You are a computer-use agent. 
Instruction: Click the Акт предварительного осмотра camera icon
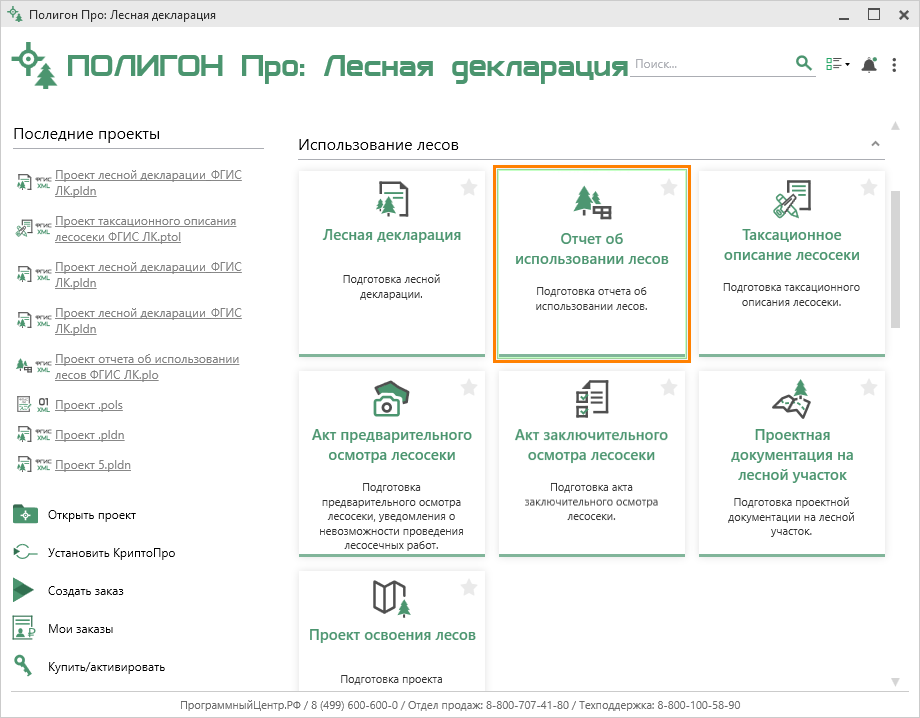pyautogui.click(x=391, y=399)
